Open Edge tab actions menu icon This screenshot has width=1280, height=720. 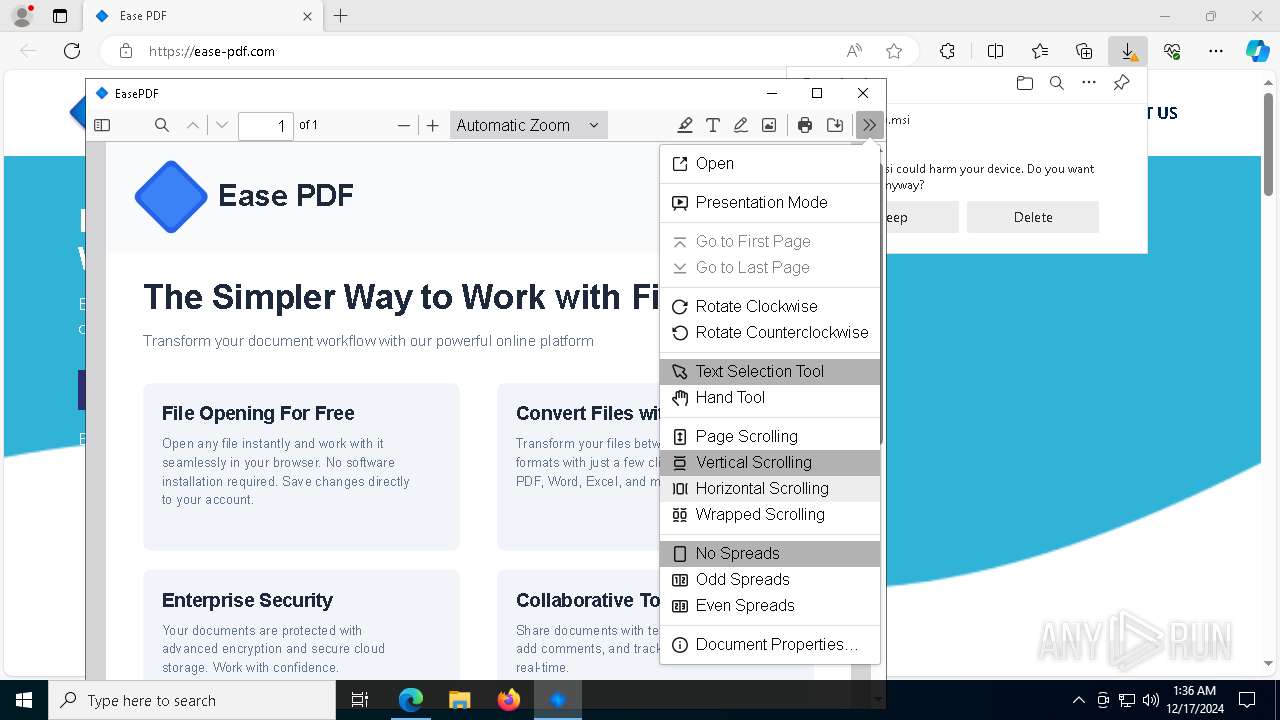60,16
